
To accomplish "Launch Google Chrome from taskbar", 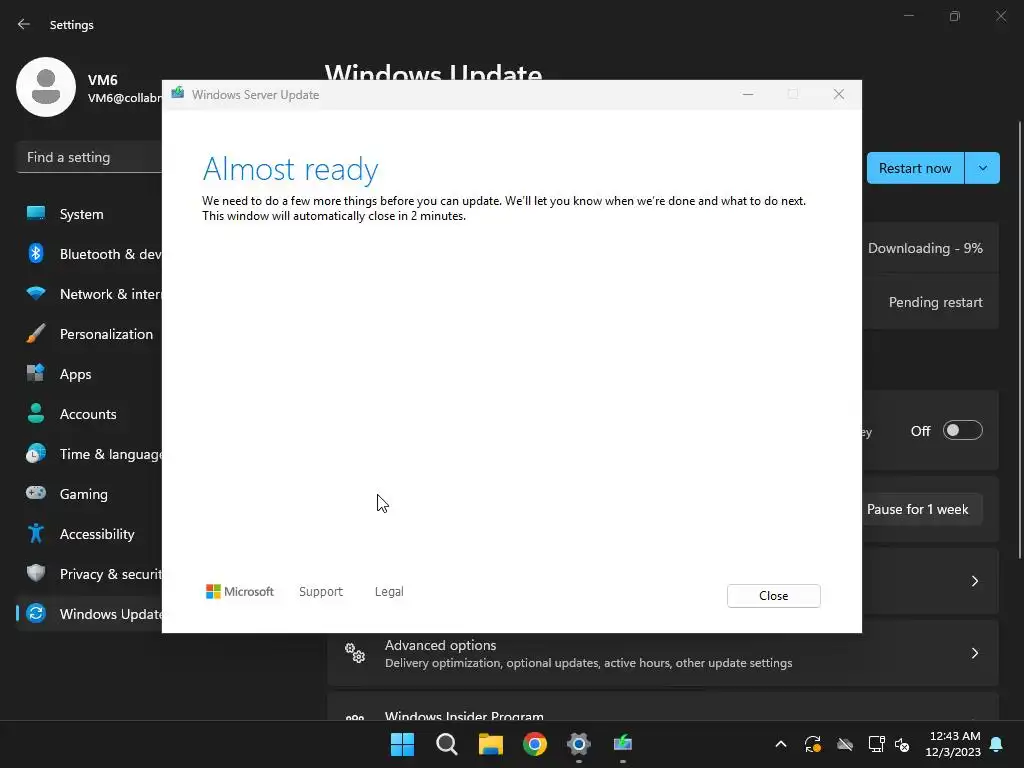I will (x=535, y=744).
